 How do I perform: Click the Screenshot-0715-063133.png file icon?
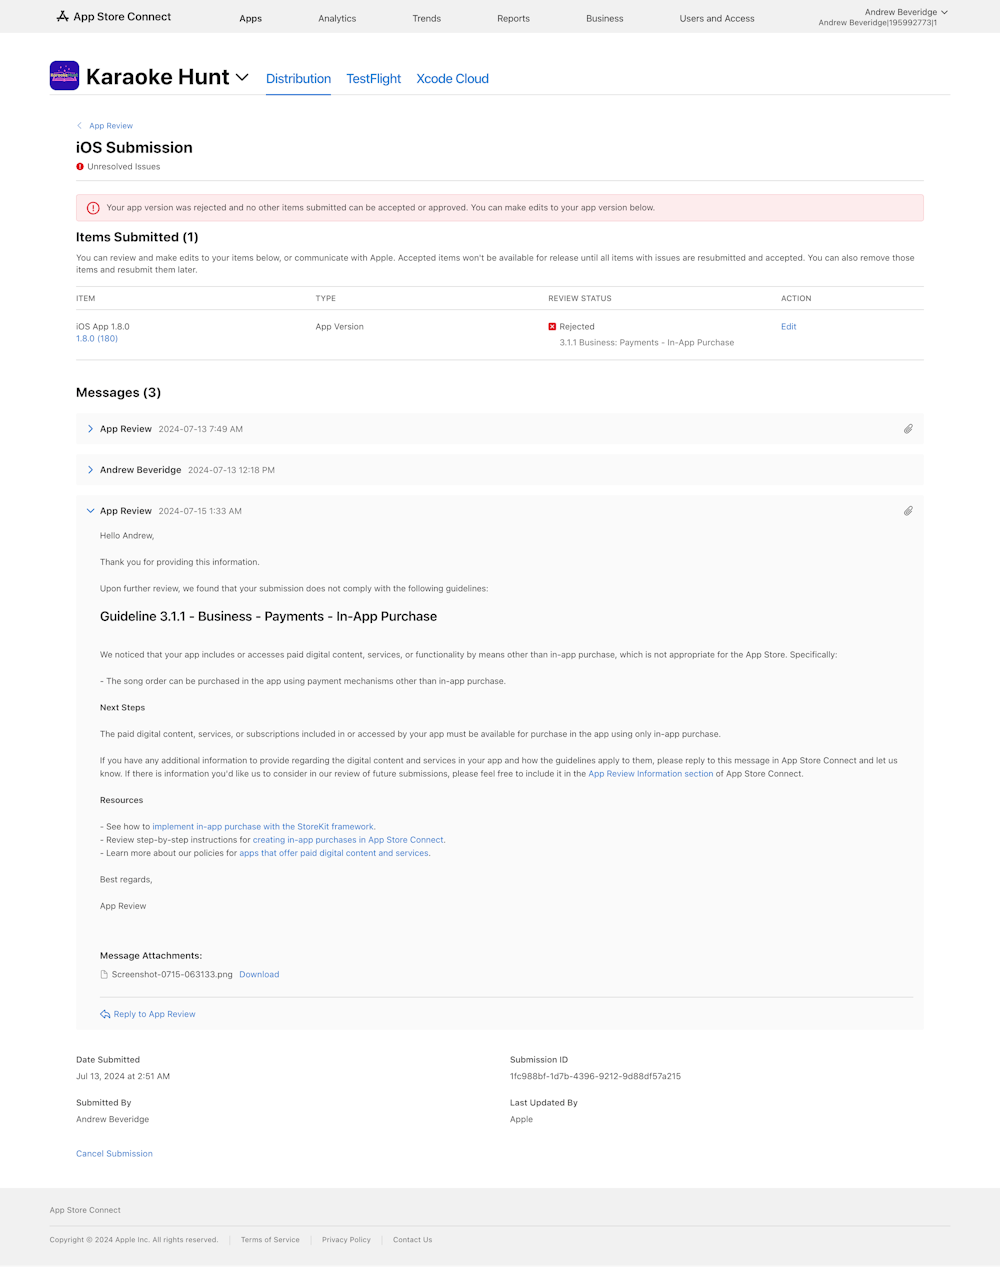[x=104, y=974]
